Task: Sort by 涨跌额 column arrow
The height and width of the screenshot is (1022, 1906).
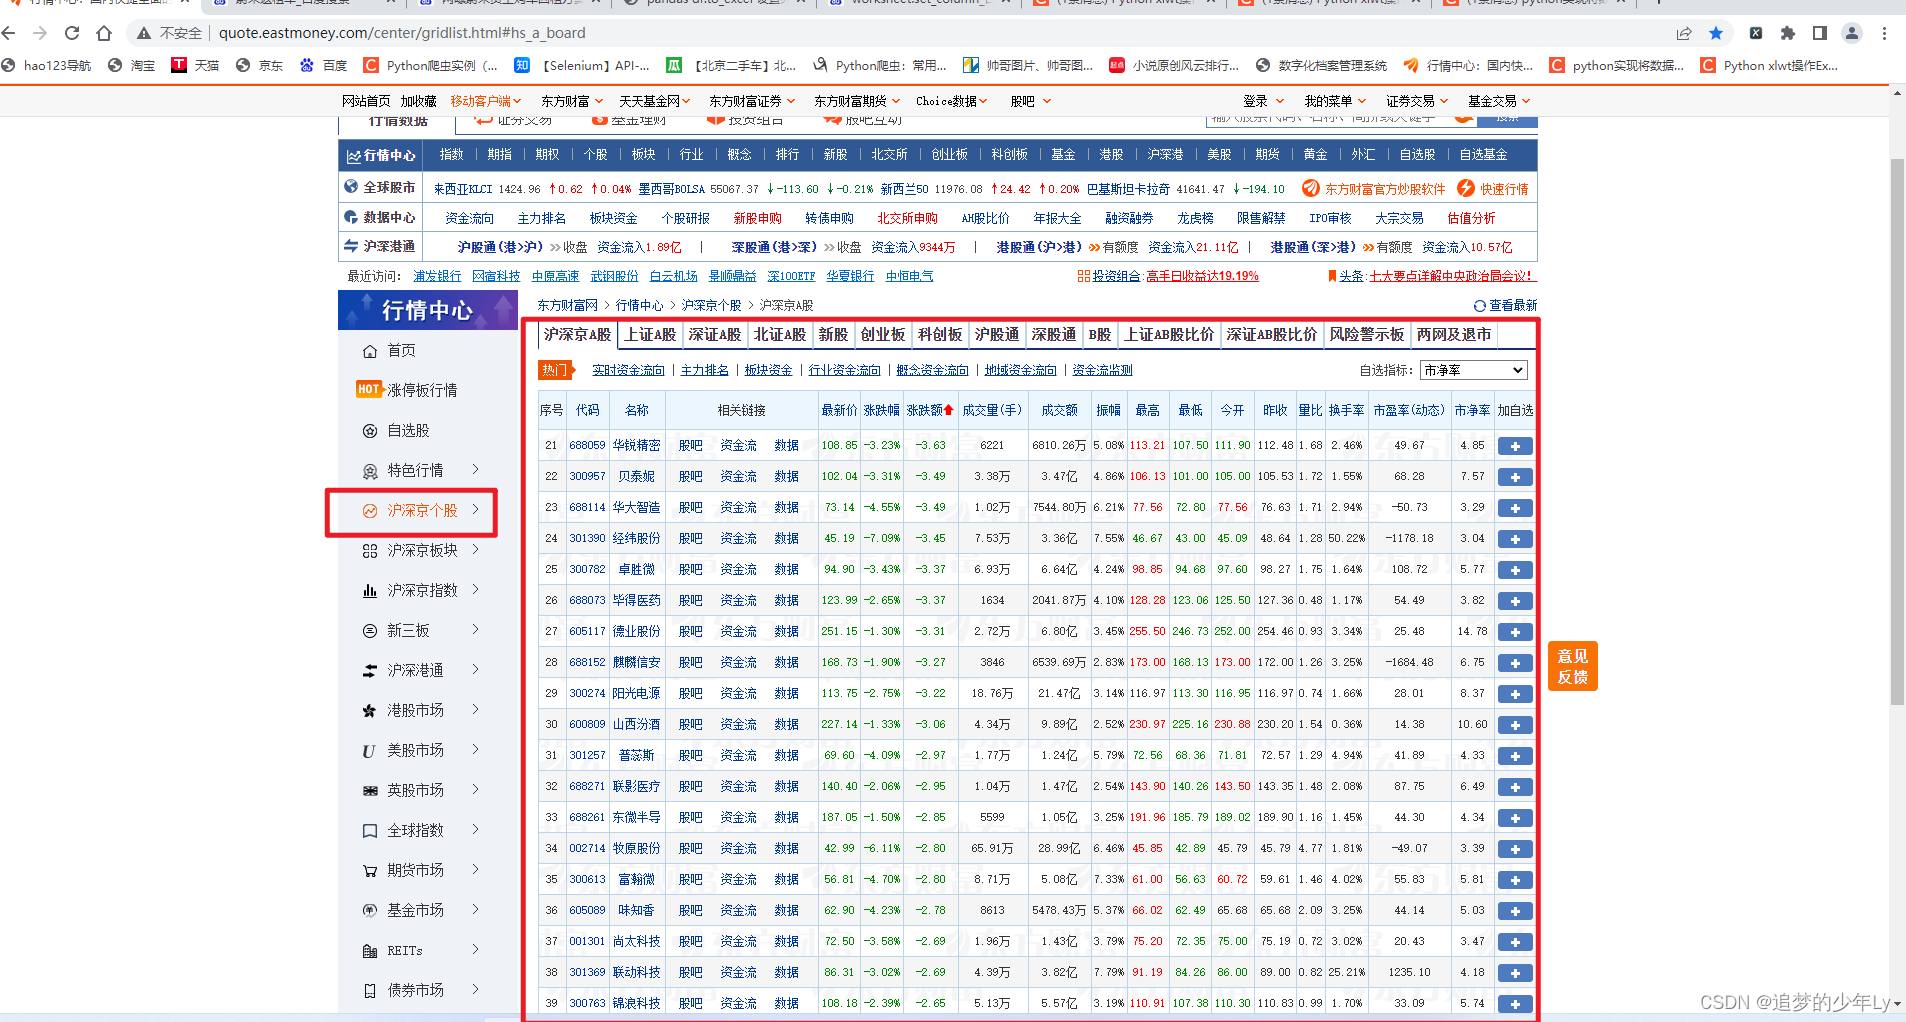Action: pyautogui.click(x=948, y=410)
